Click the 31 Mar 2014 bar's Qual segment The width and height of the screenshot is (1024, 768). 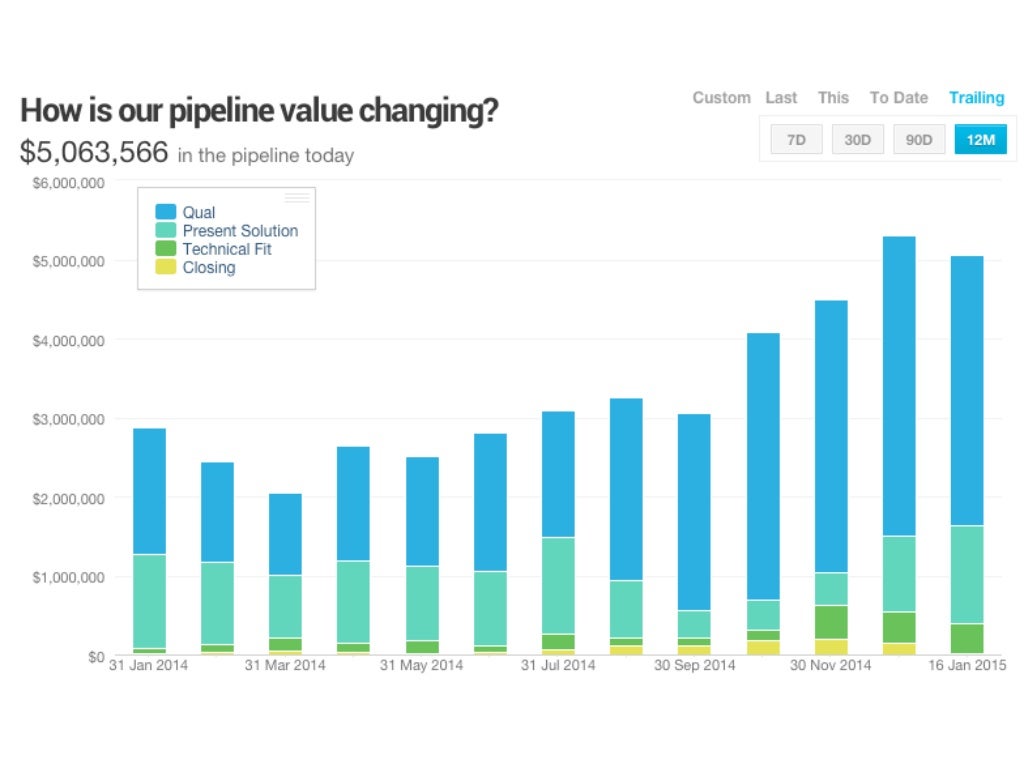point(285,534)
